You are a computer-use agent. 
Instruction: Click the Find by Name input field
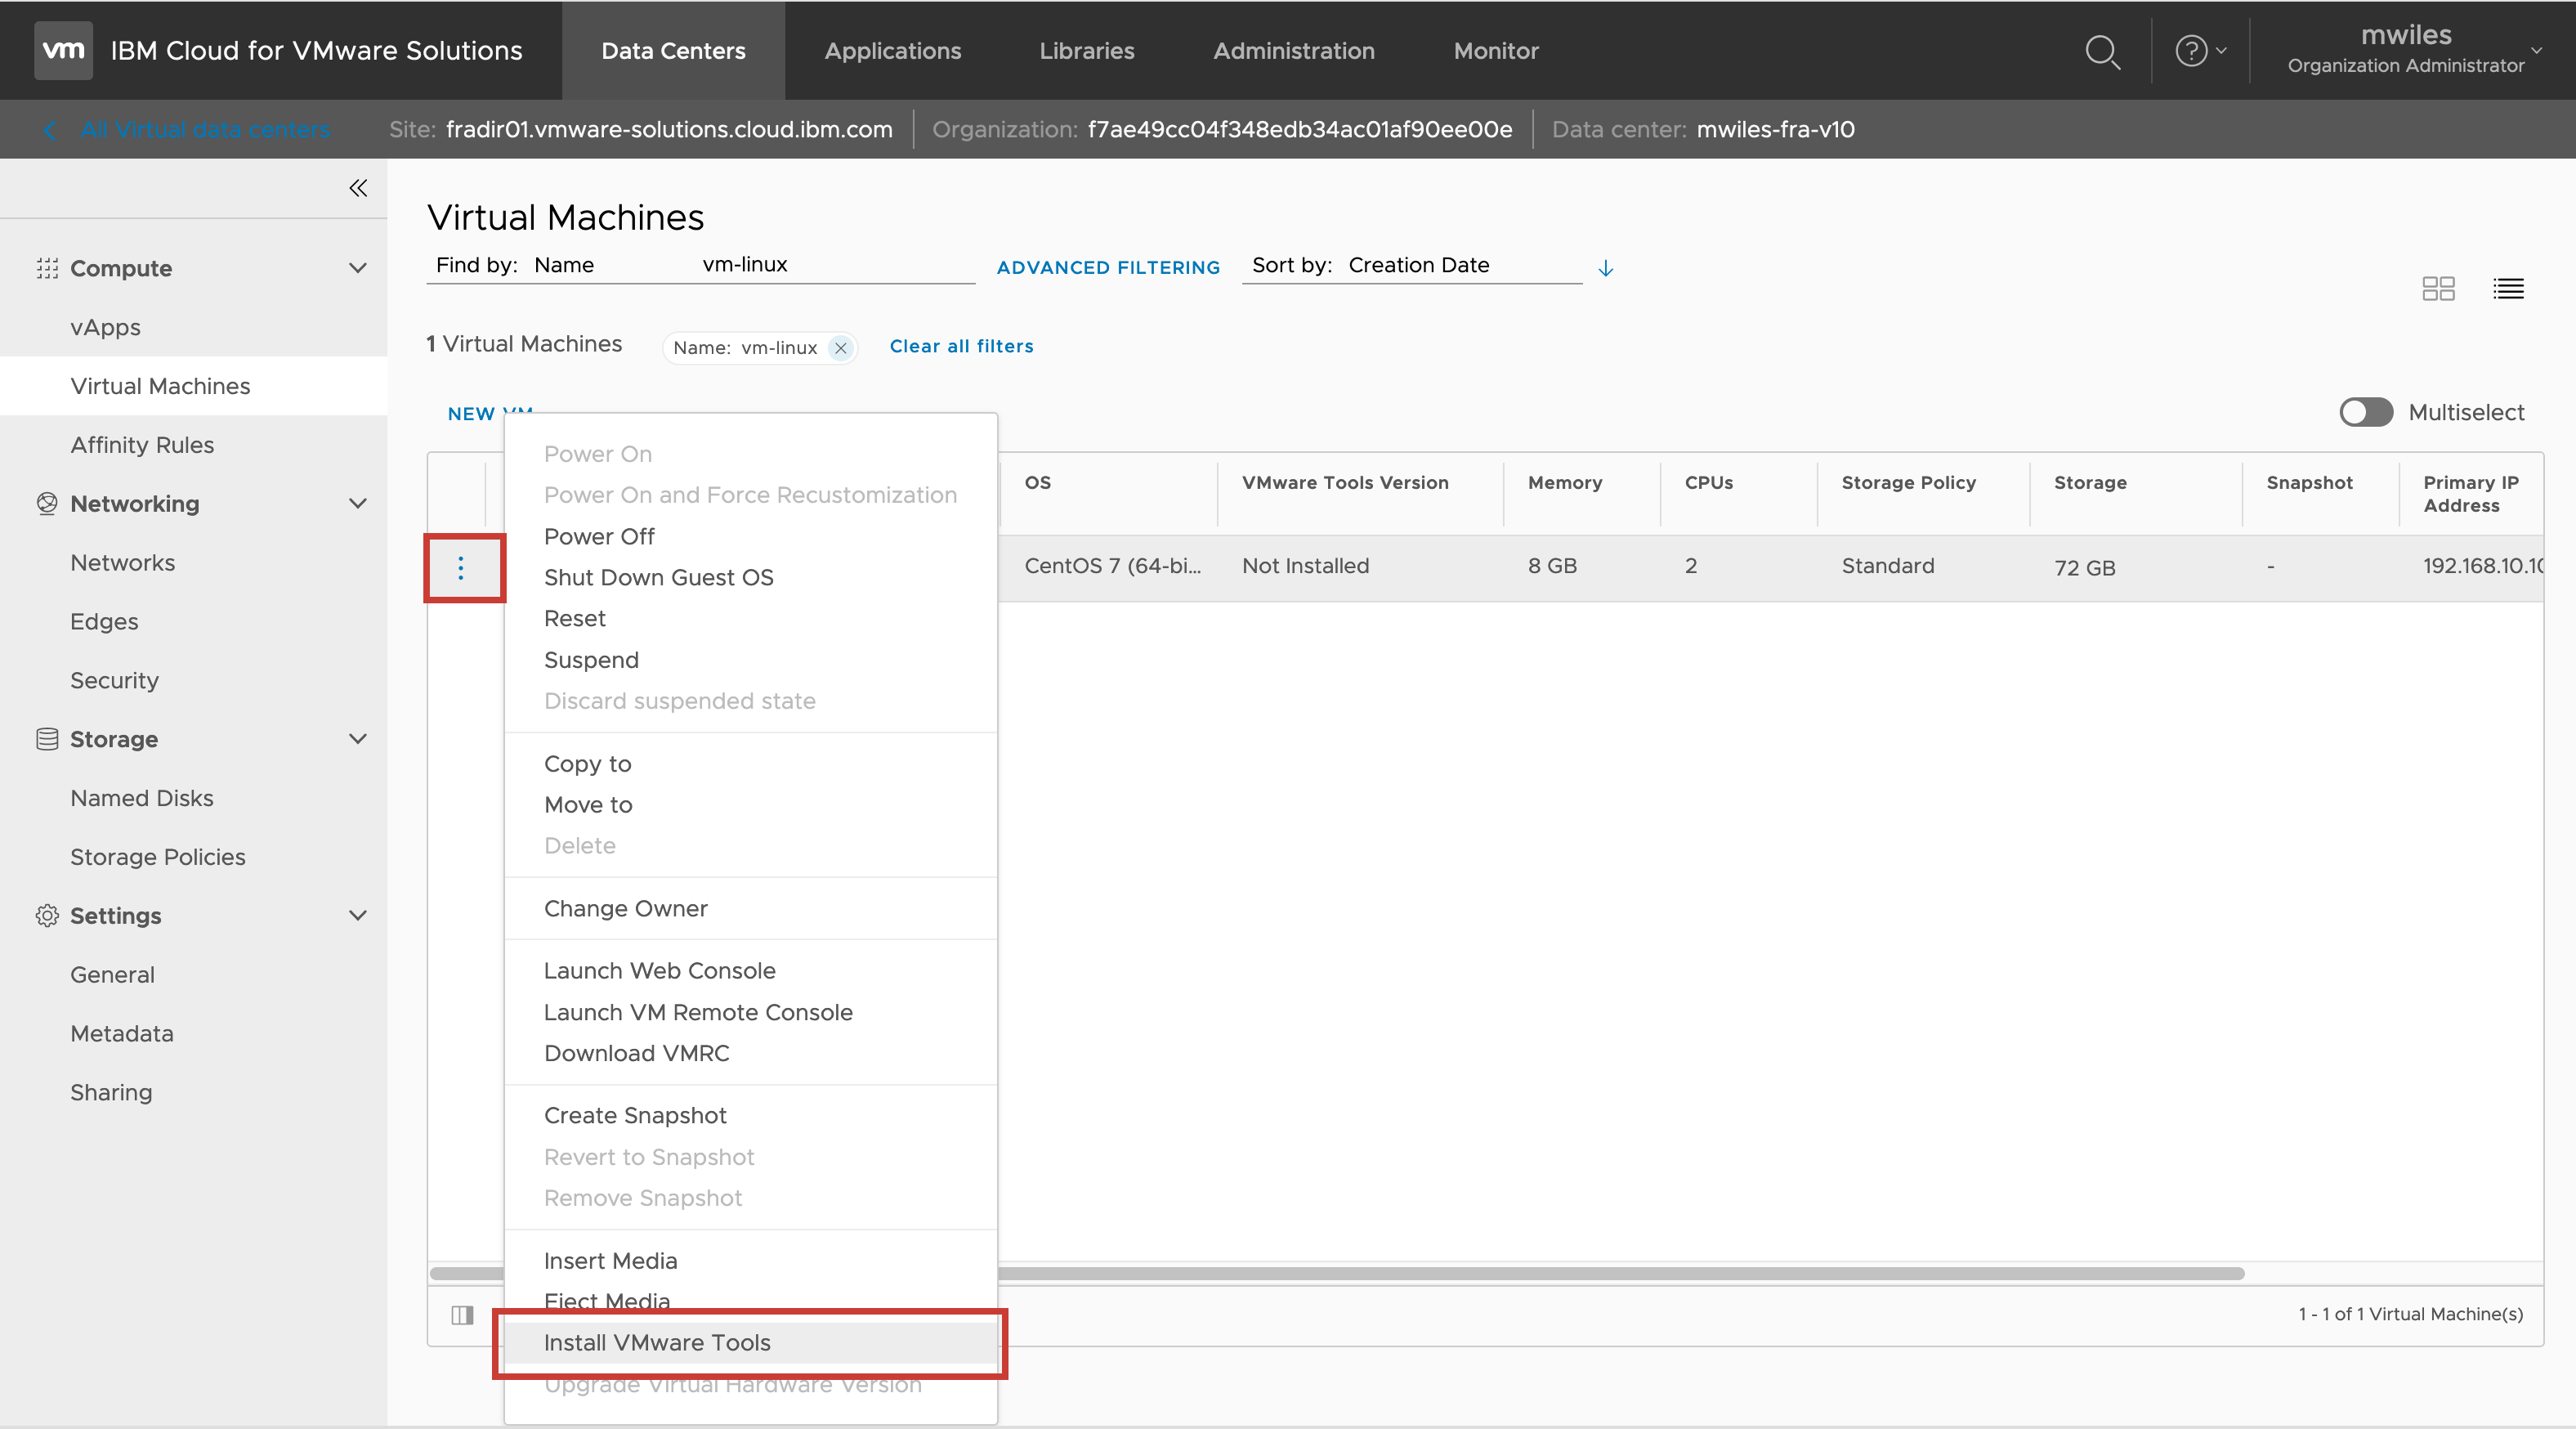pos(830,265)
